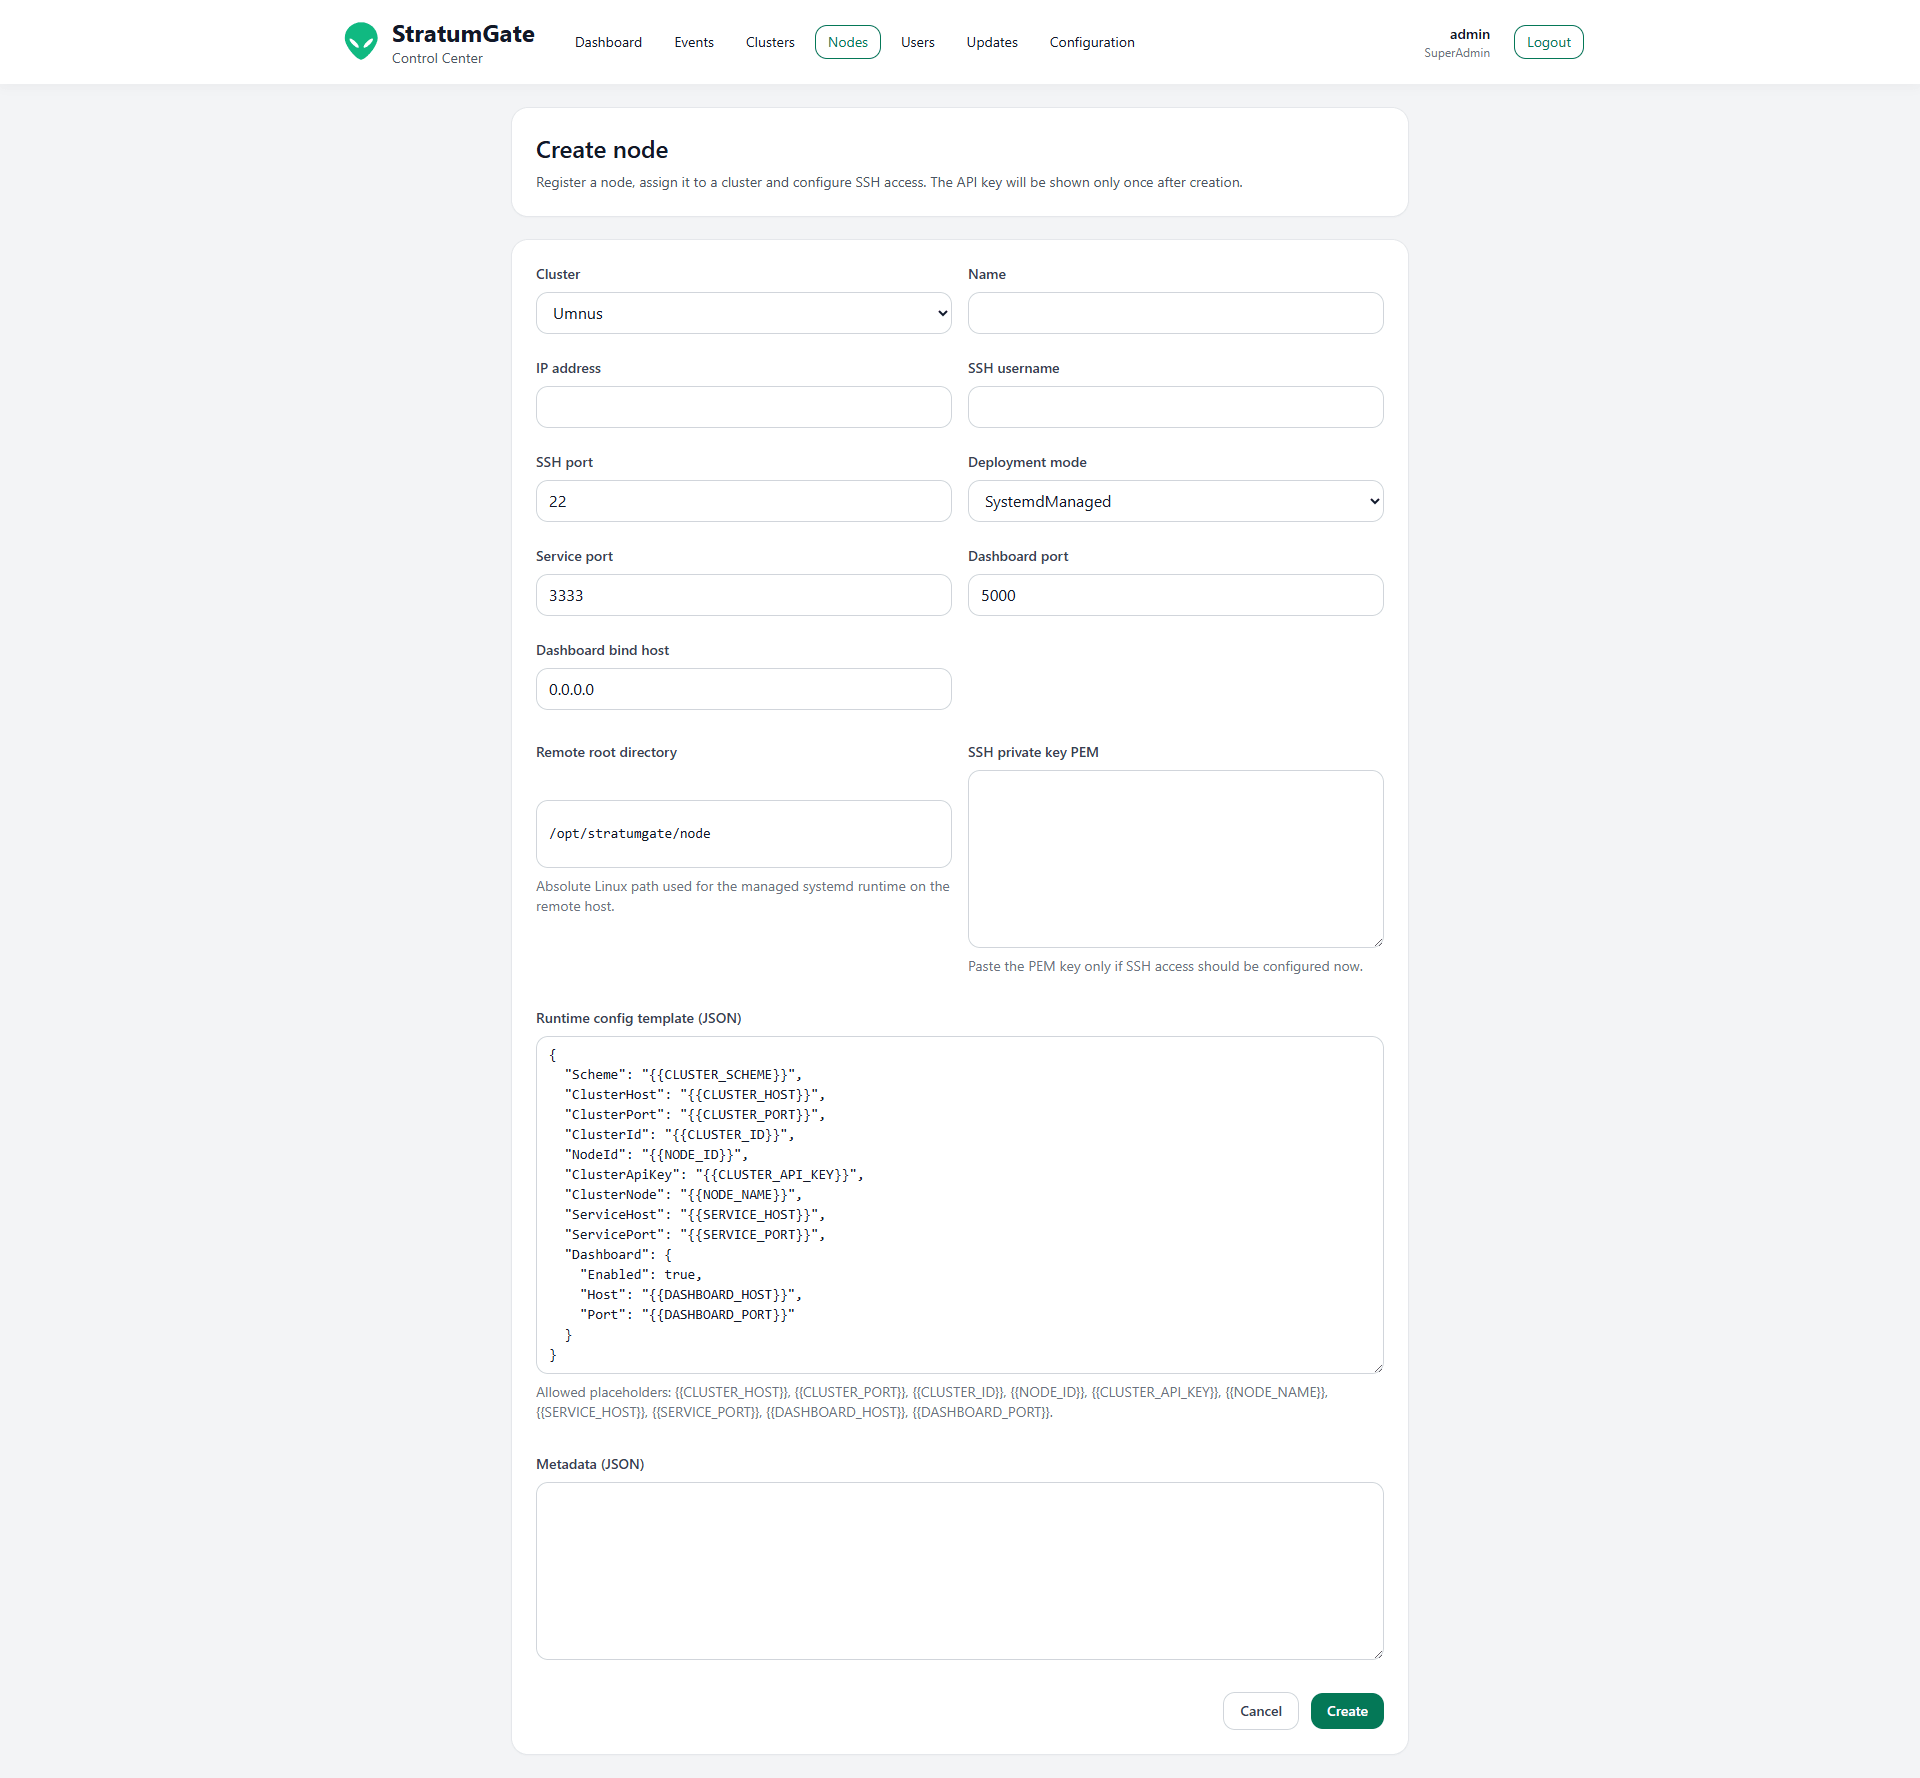Viewport: 1920px width, 1778px height.
Task: Expand the Deployment mode SystemdManaged dropdown
Action: (1175, 501)
